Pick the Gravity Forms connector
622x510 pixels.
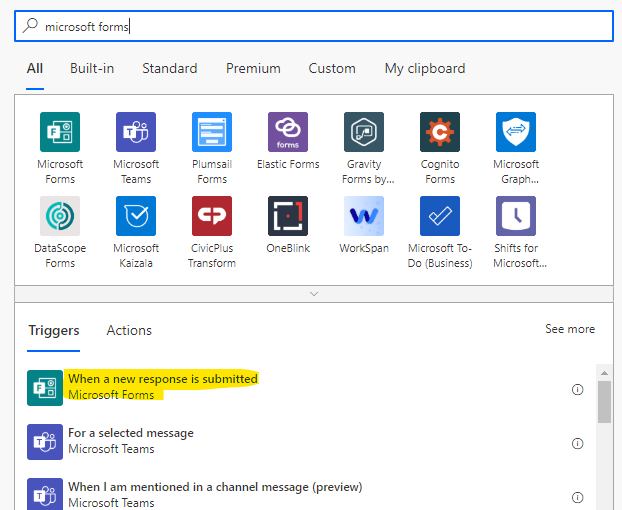(x=364, y=132)
